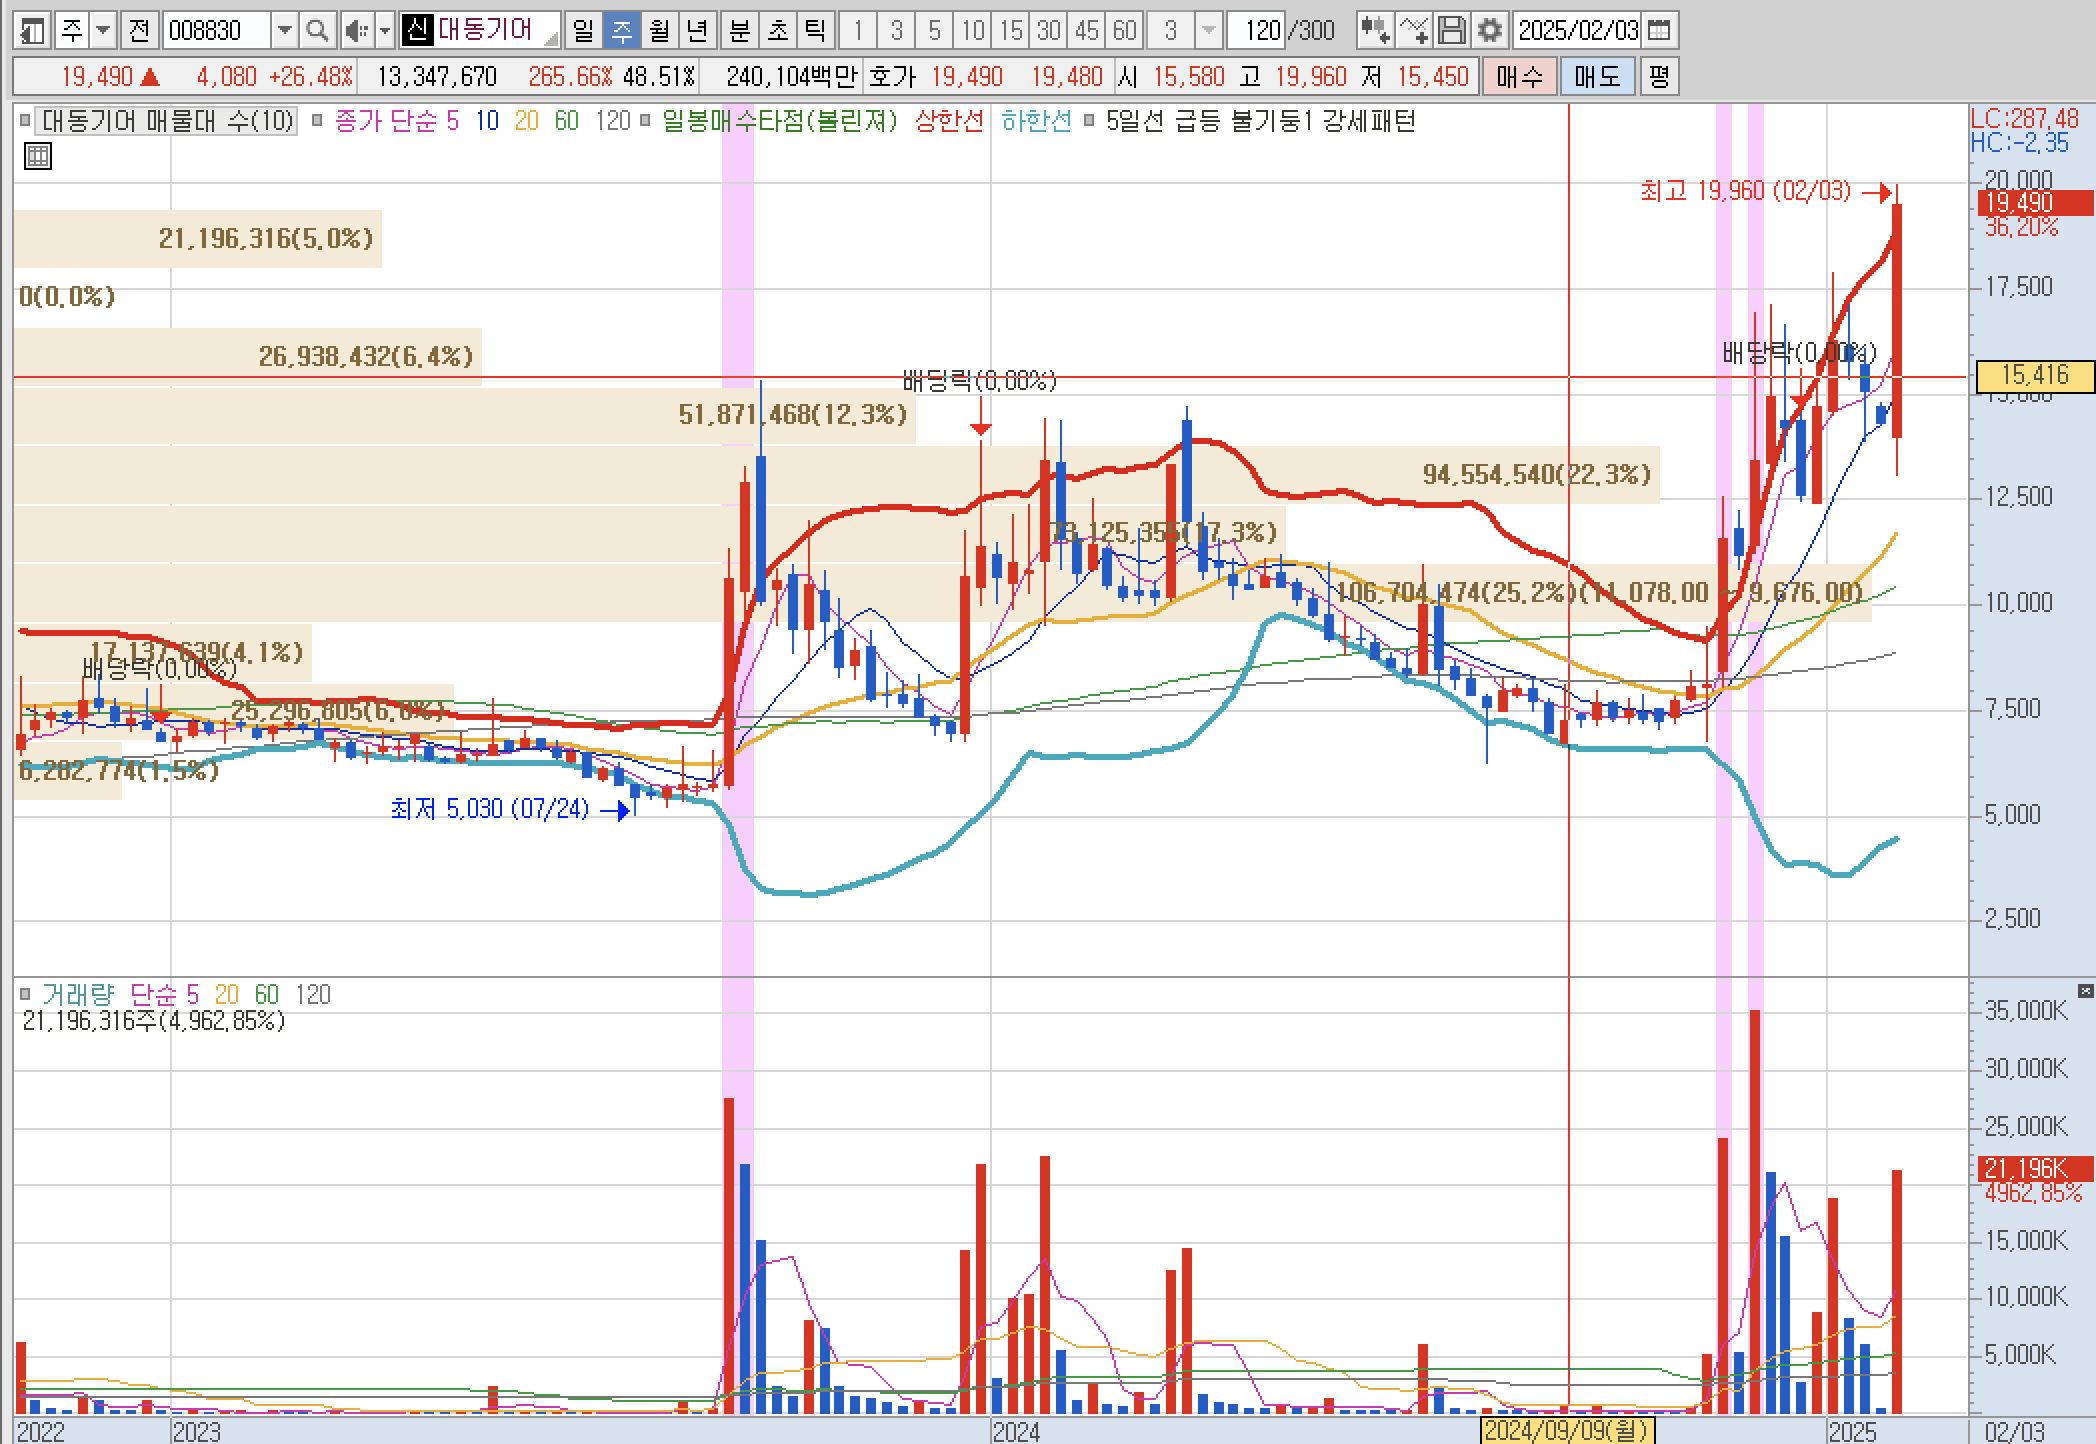Image resolution: width=2096 pixels, height=1444 pixels.
Task: Expand the stock code 008830 dropdown
Action: [285, 31]
